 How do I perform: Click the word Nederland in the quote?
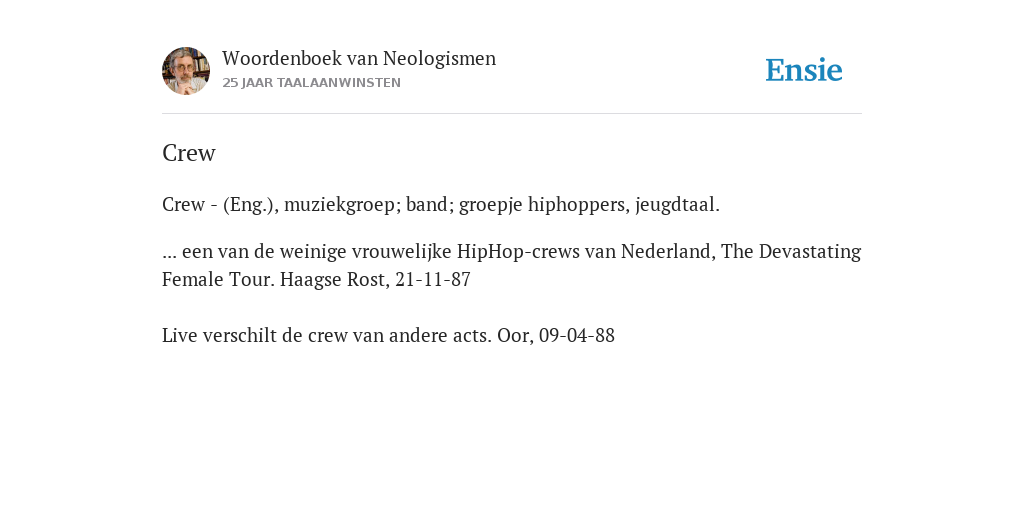(x=667, y=251)
